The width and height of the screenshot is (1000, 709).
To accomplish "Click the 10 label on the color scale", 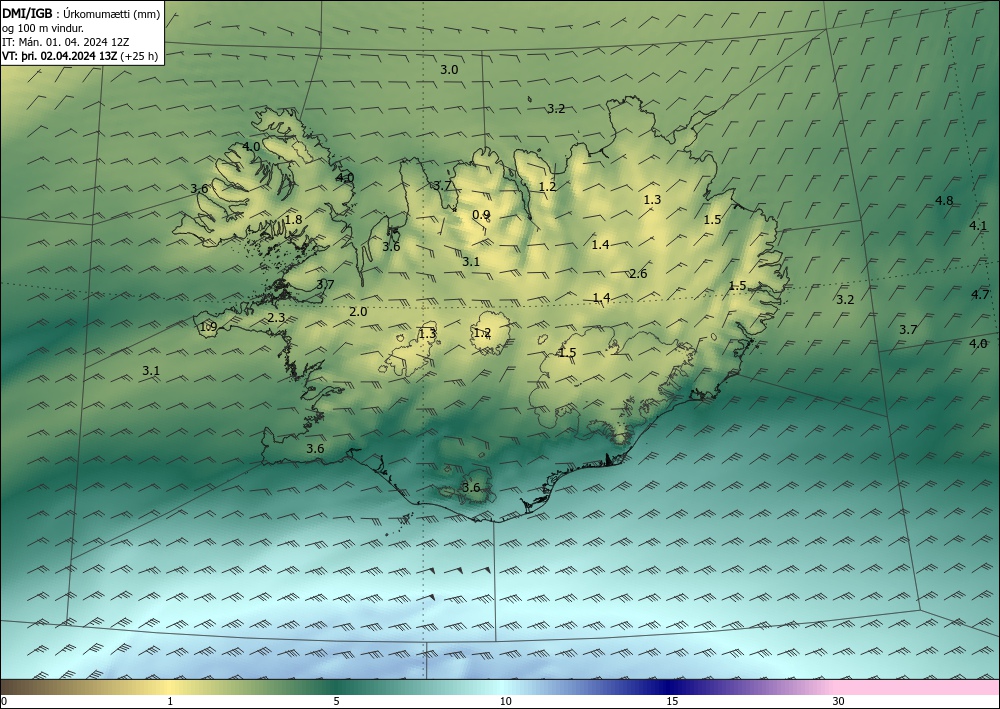I will tap(505, 701).
